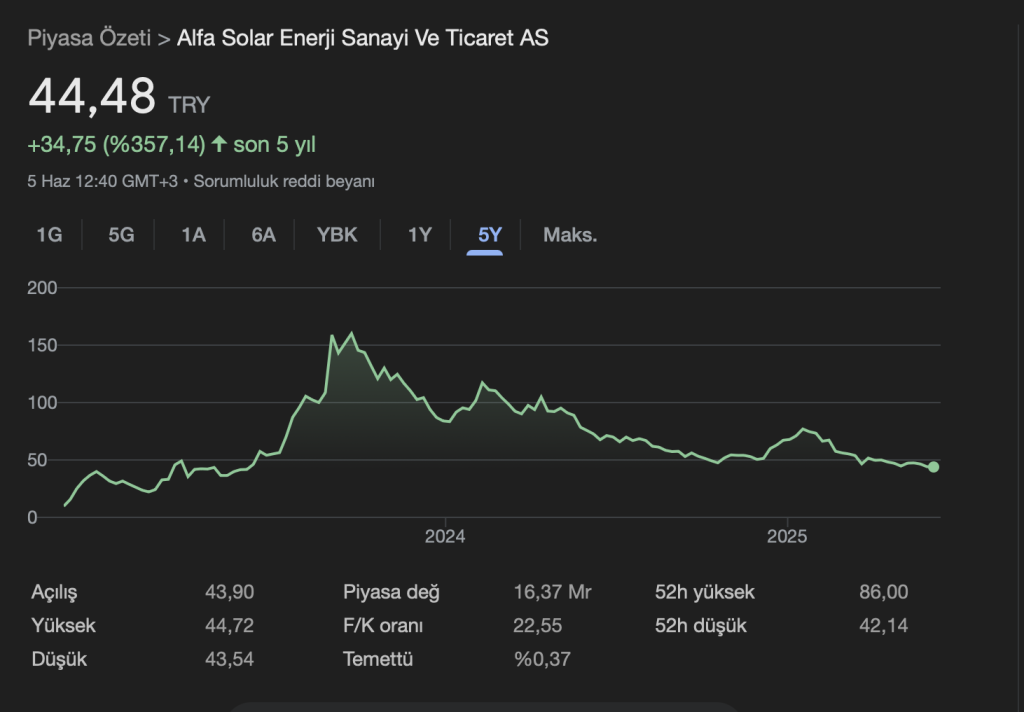1024x712 pixels.
Task: Switch to YBK year-to-date tab
Action: (337, 235)
